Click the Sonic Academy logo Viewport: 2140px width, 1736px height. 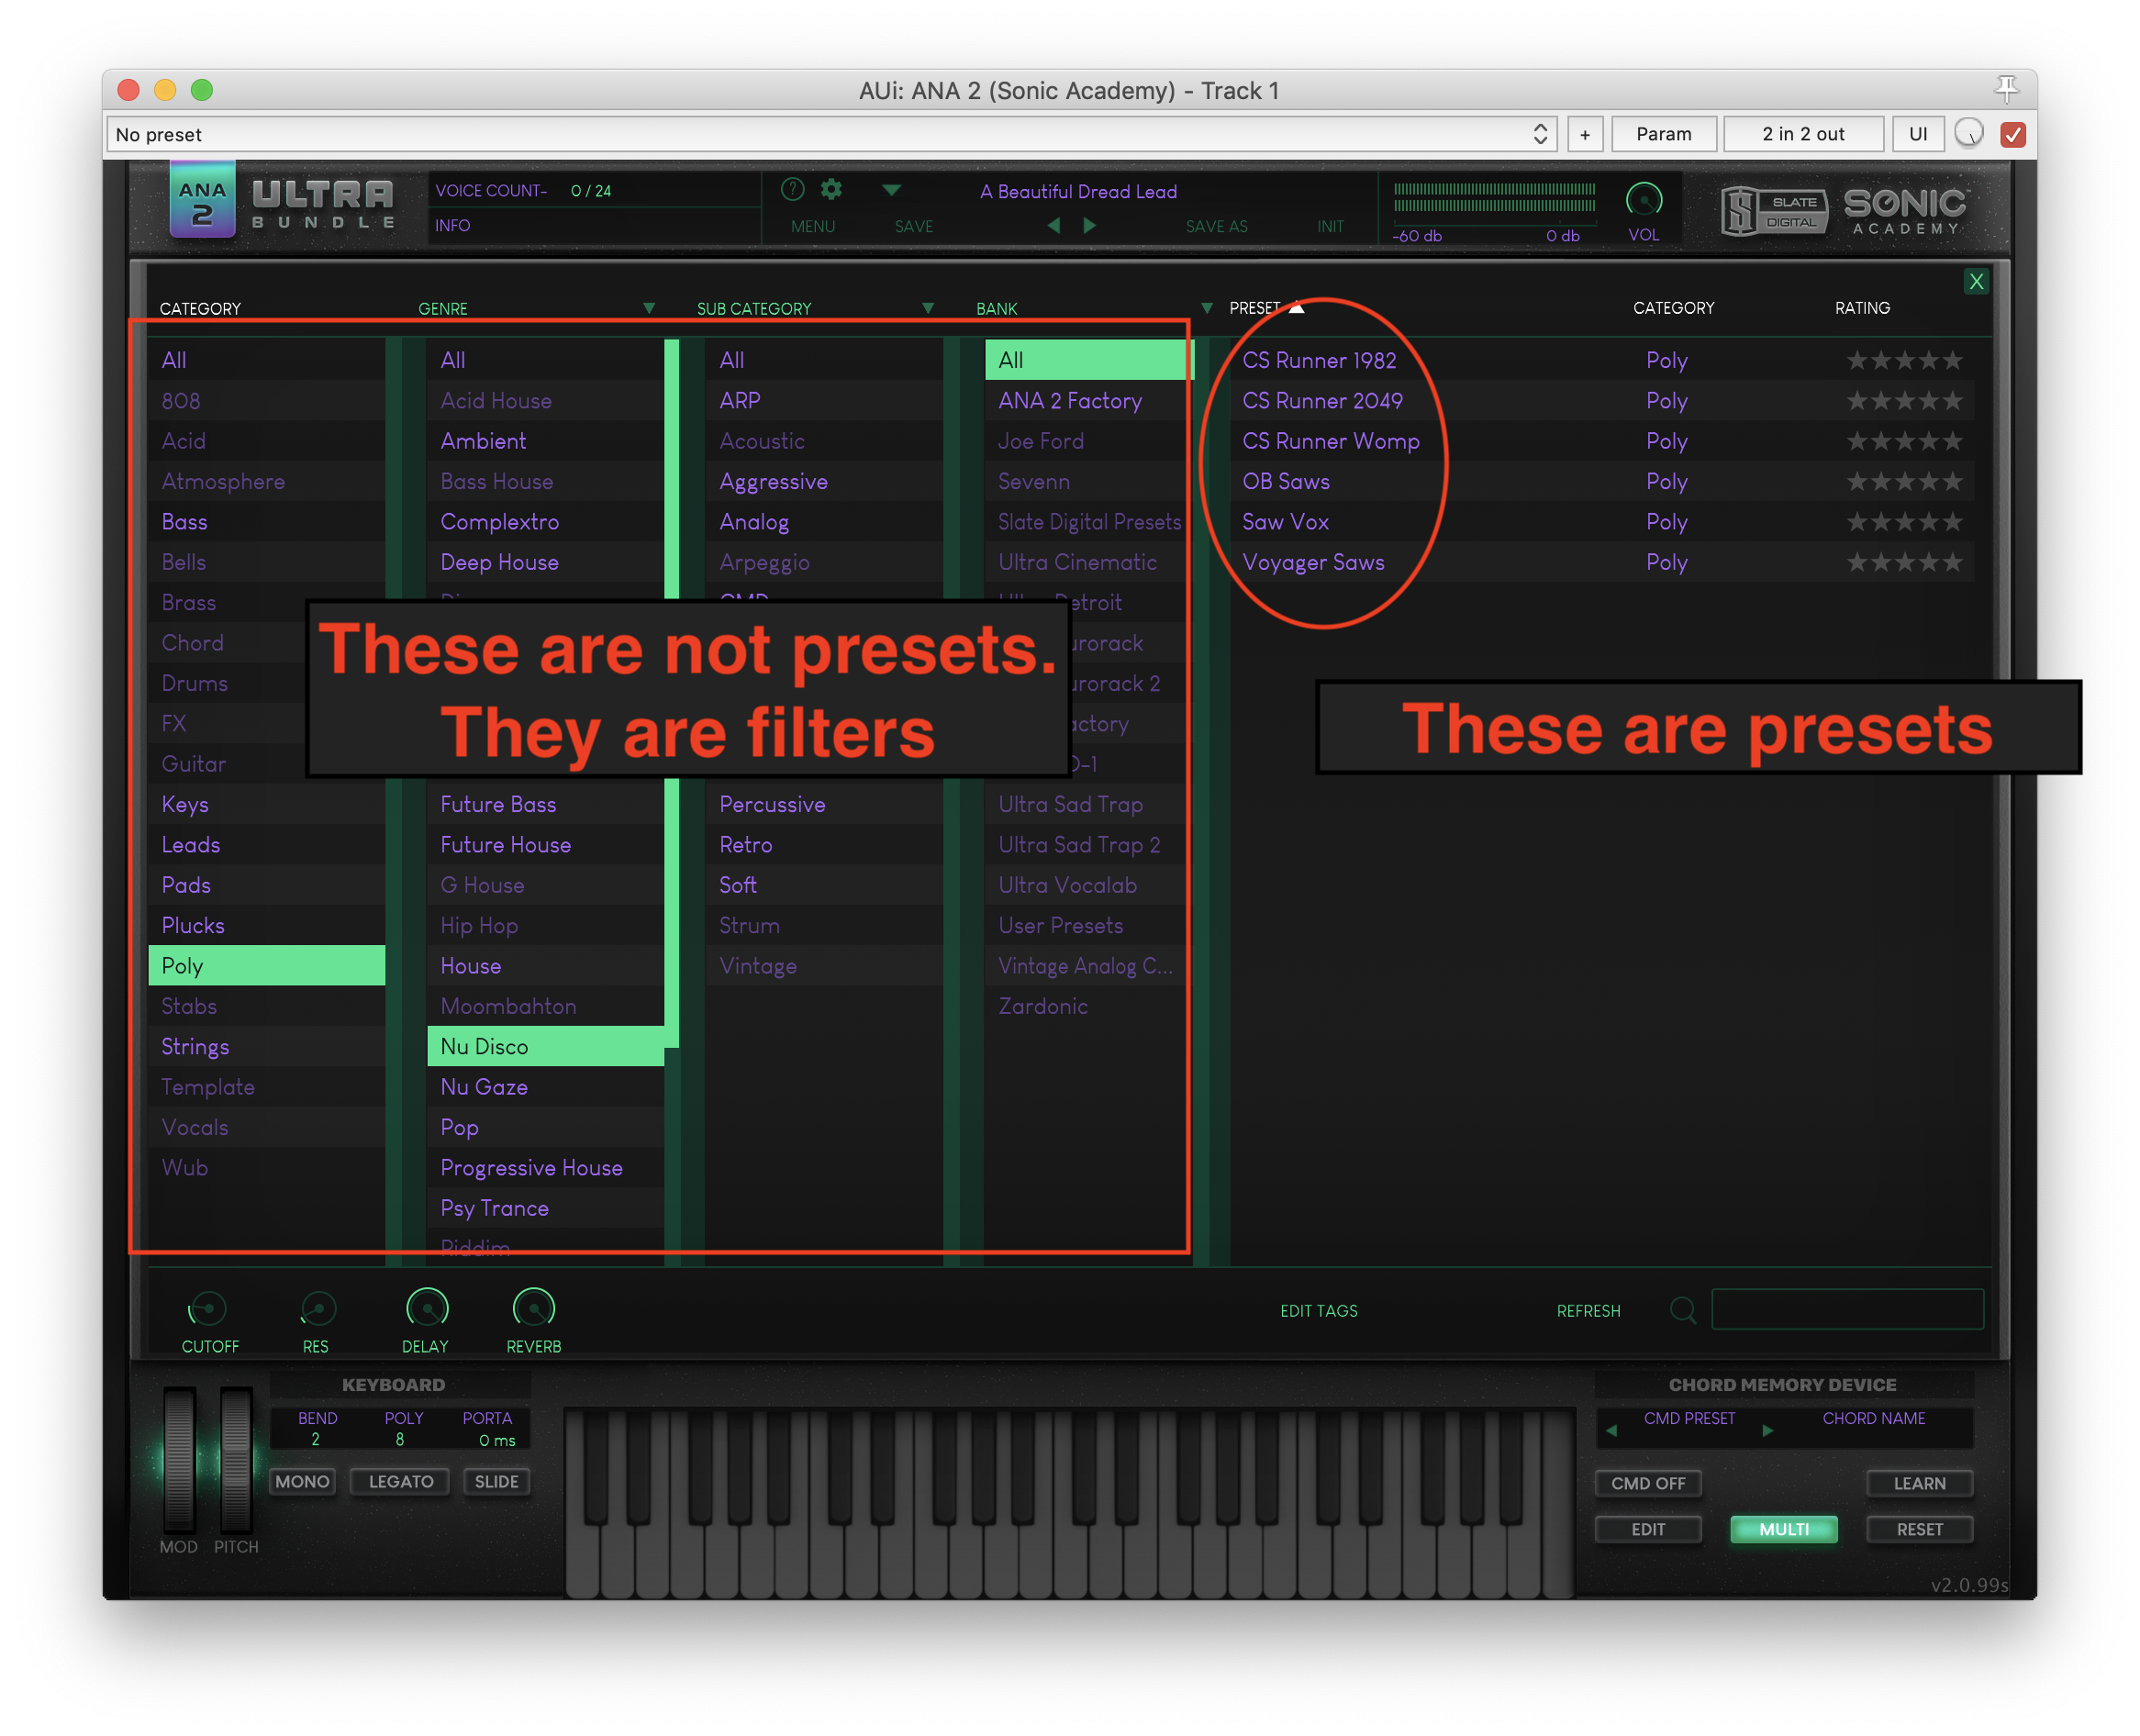point(1905,211)
